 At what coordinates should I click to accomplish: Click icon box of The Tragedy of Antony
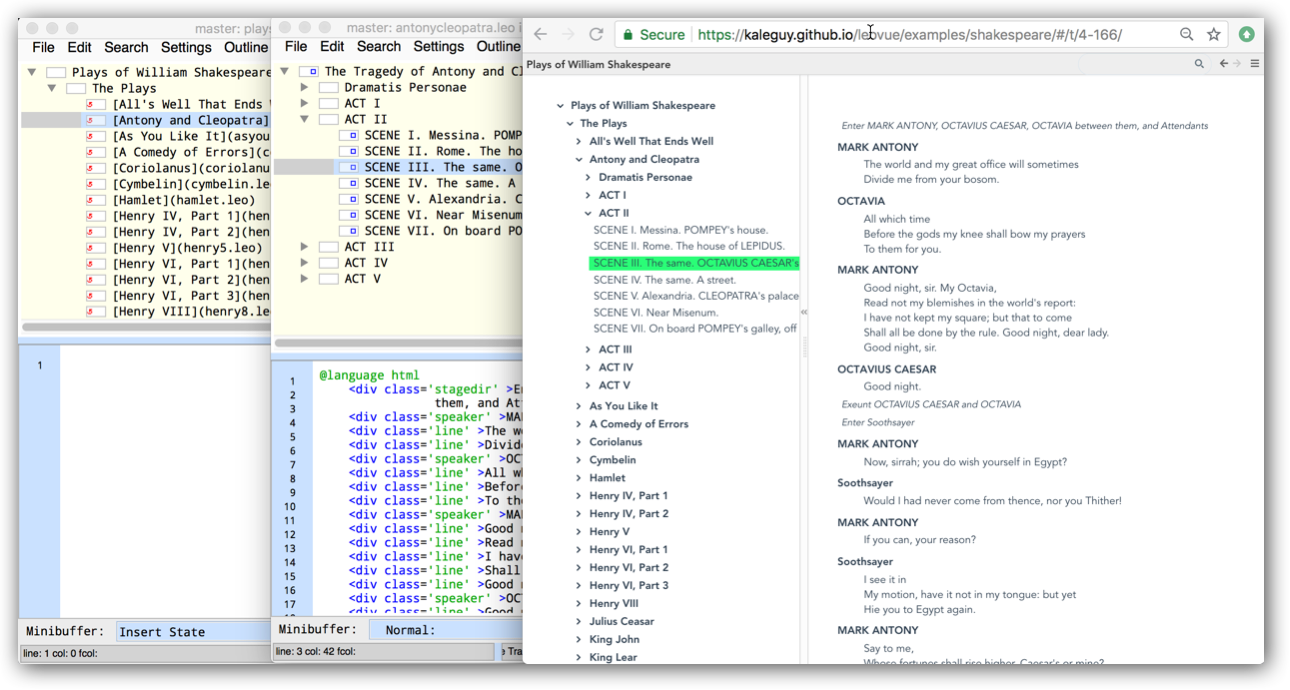coord(309,72)
